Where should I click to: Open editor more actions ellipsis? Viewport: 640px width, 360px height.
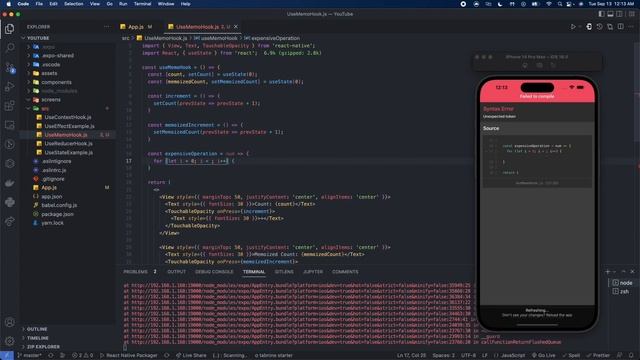[x=631, y=27]
